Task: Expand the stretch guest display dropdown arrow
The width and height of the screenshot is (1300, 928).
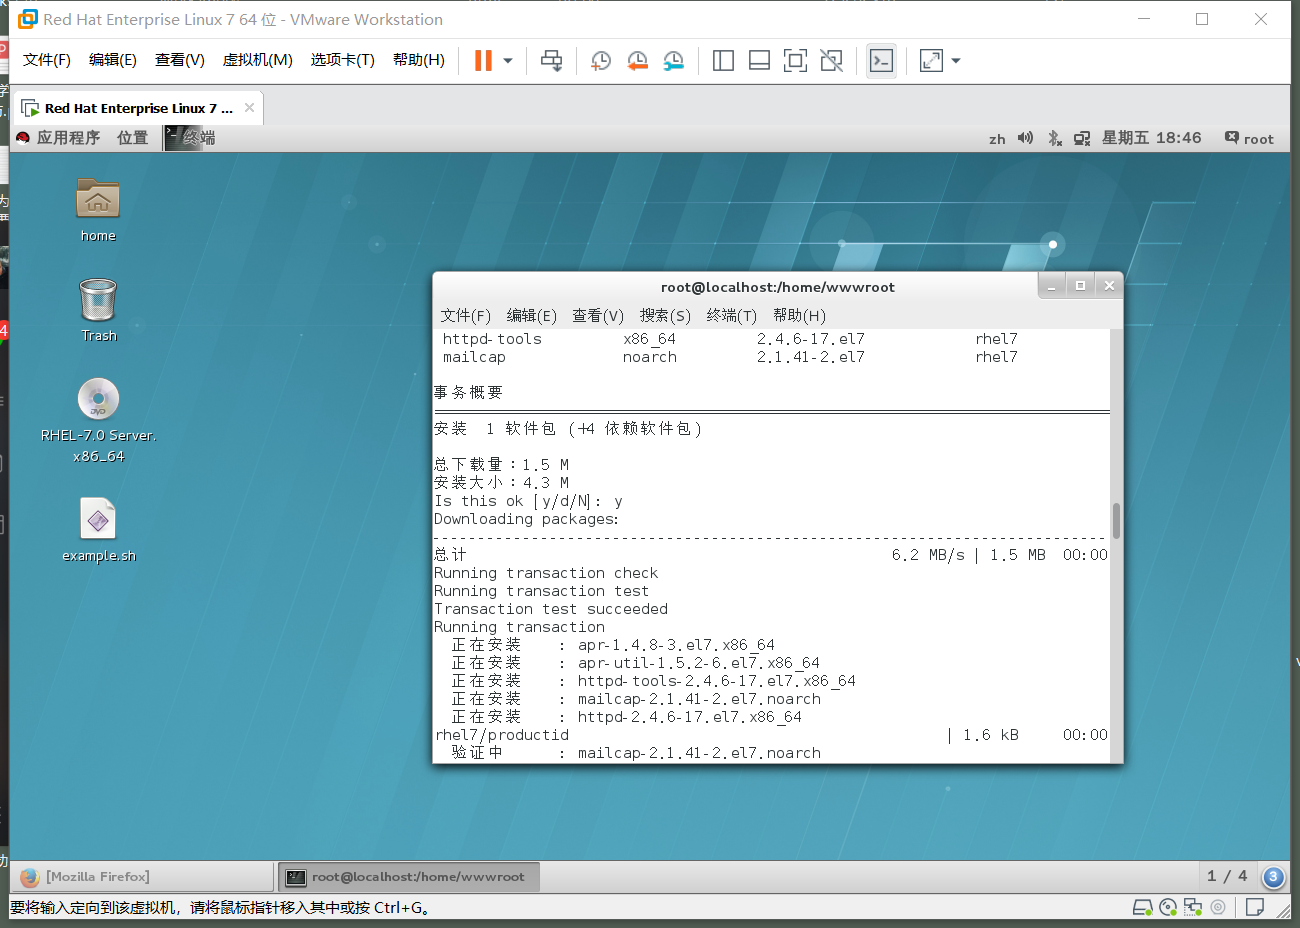Action: click(x=956, y=61)
